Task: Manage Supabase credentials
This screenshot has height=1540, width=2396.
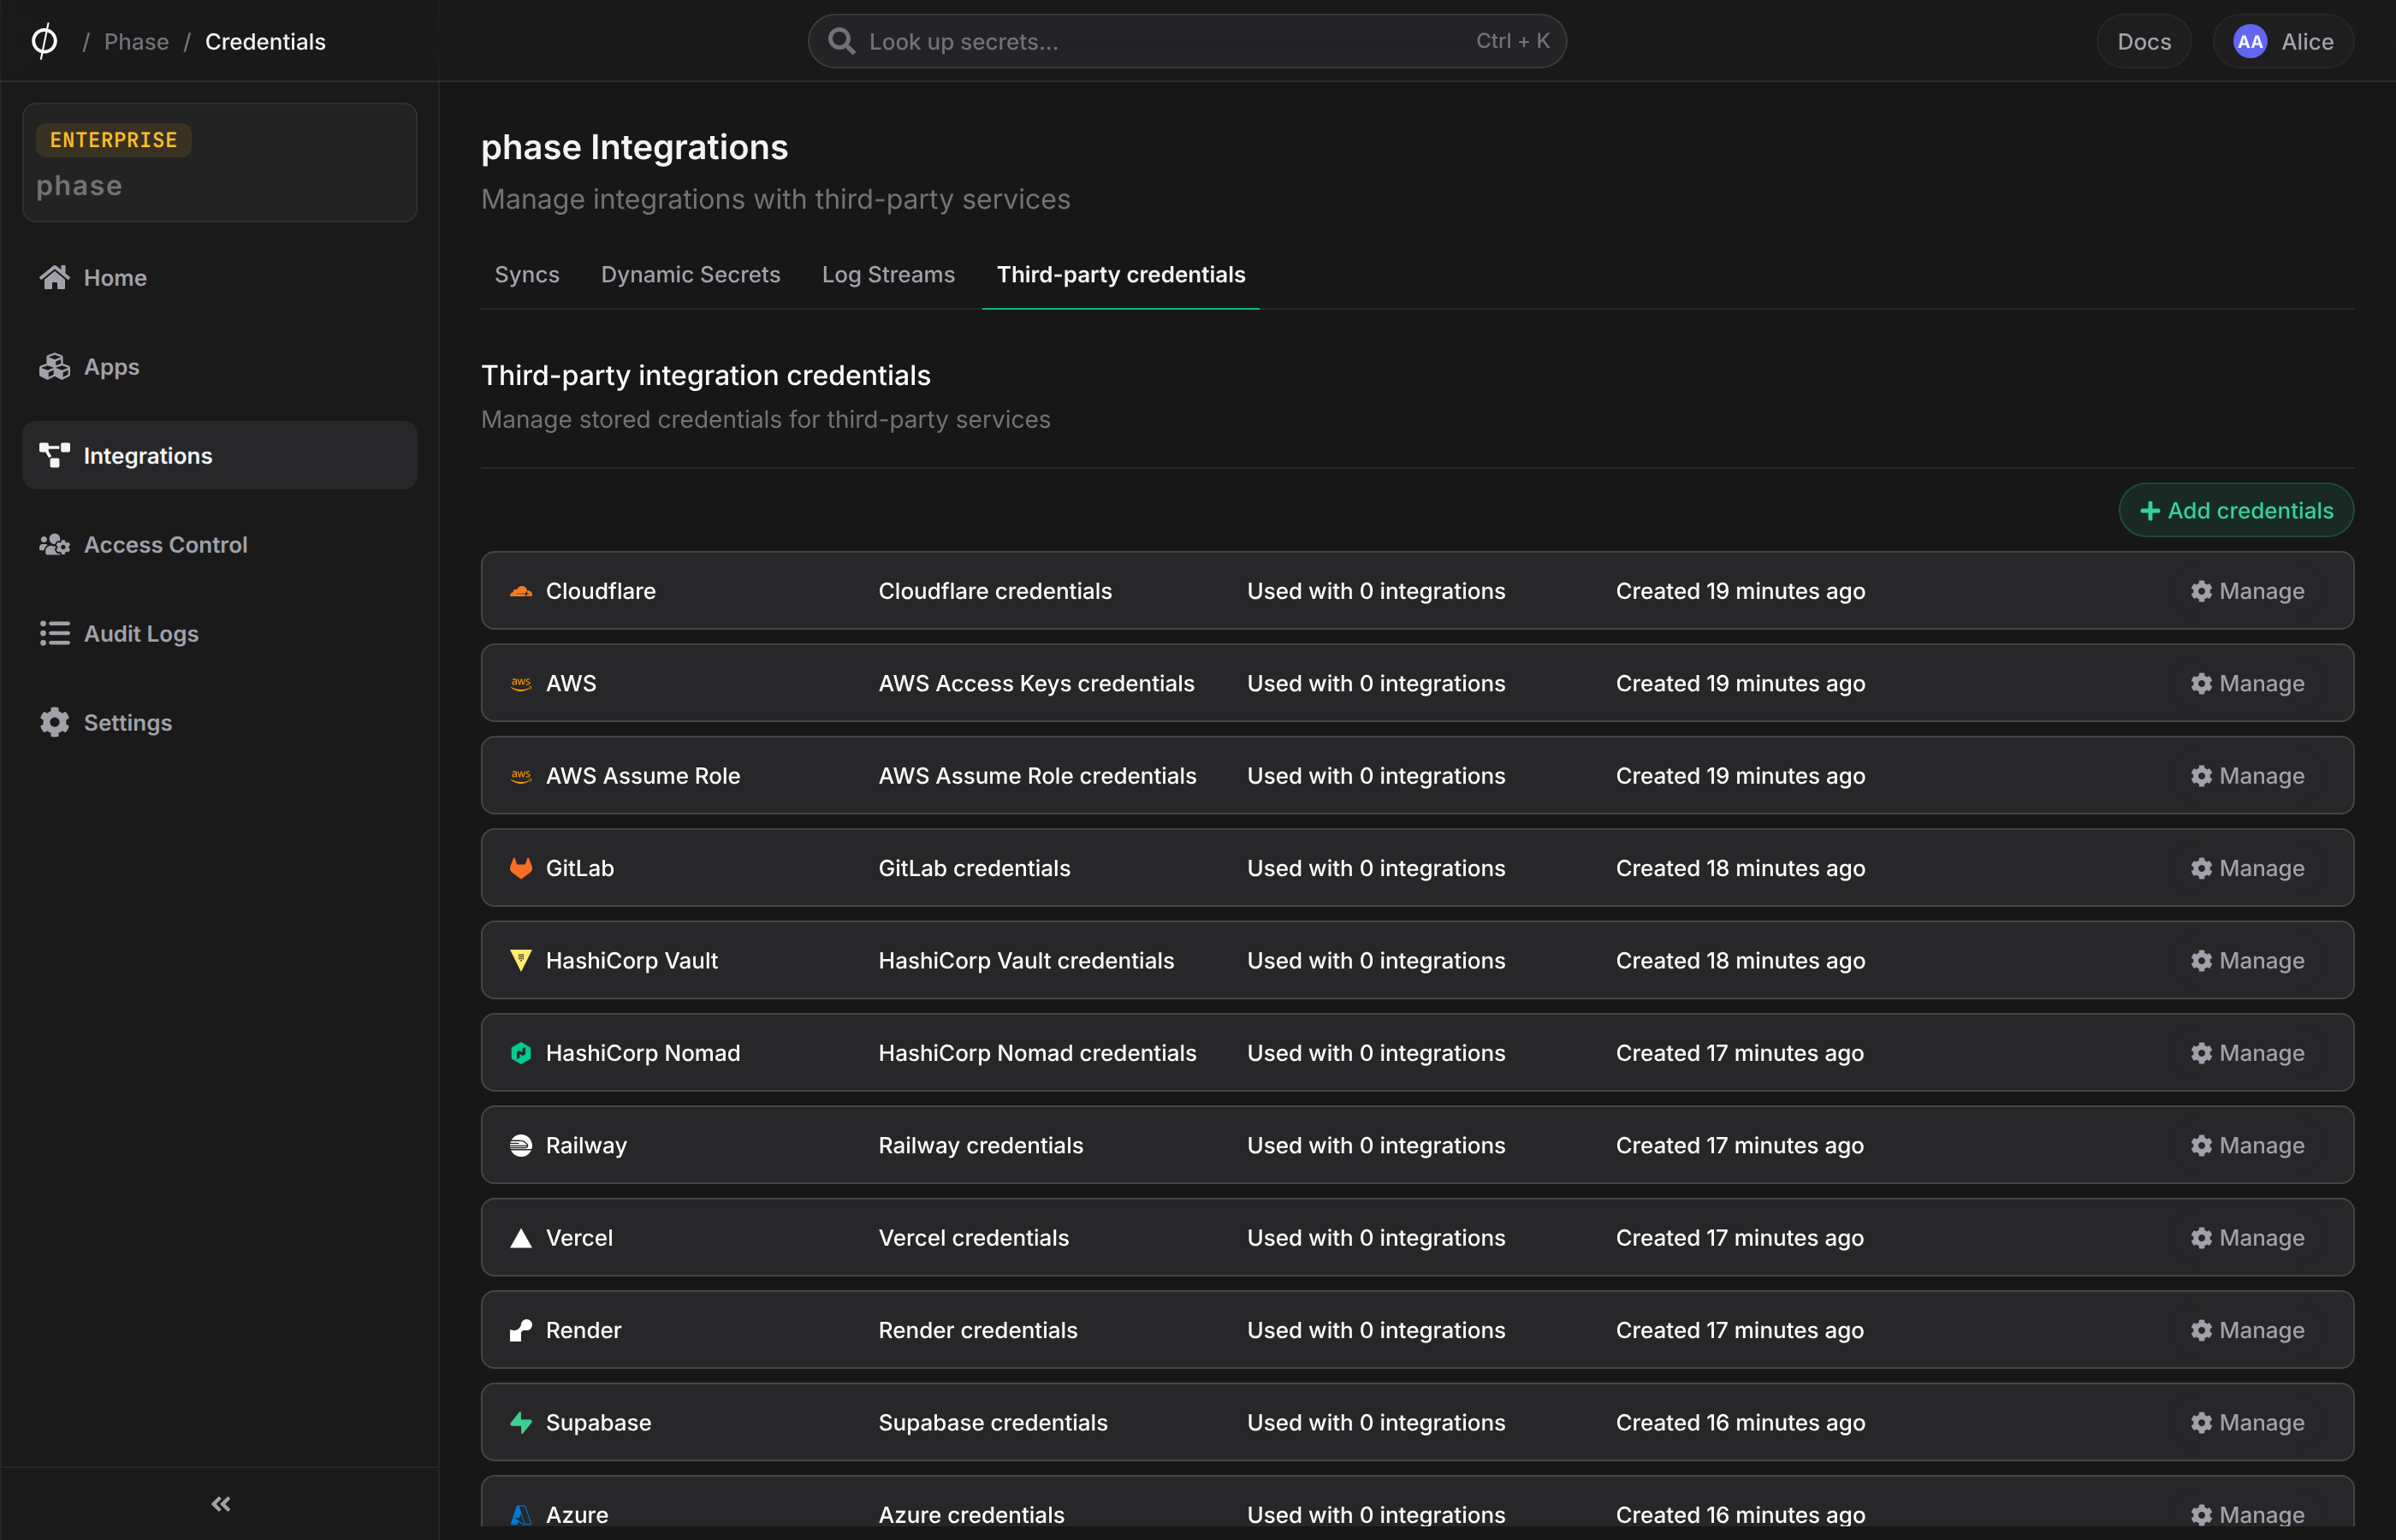Action: coord(2247,1422)
